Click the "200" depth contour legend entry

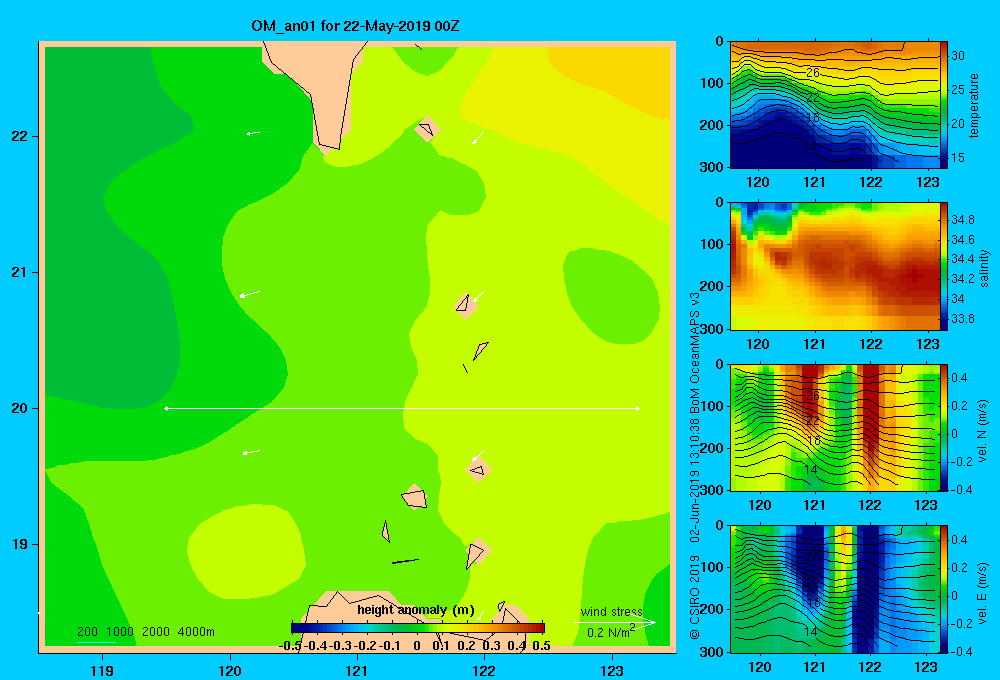point(87,632)
